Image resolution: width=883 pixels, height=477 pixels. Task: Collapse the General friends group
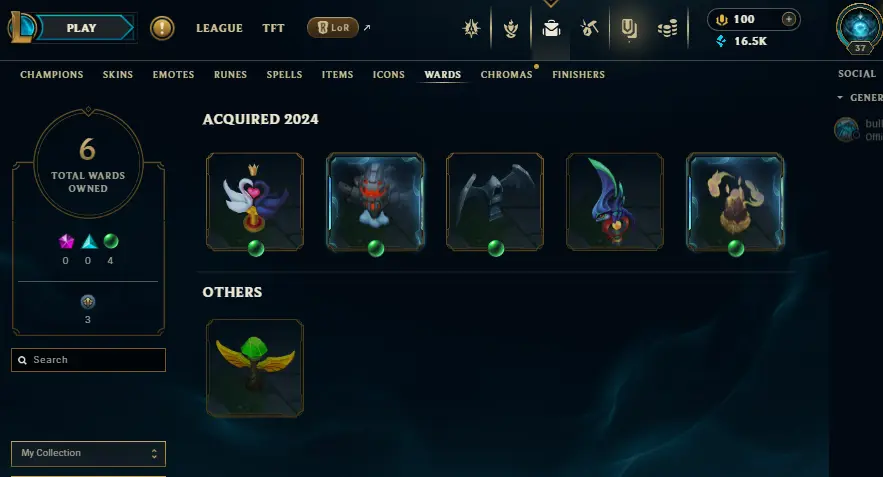click(840, 97)
